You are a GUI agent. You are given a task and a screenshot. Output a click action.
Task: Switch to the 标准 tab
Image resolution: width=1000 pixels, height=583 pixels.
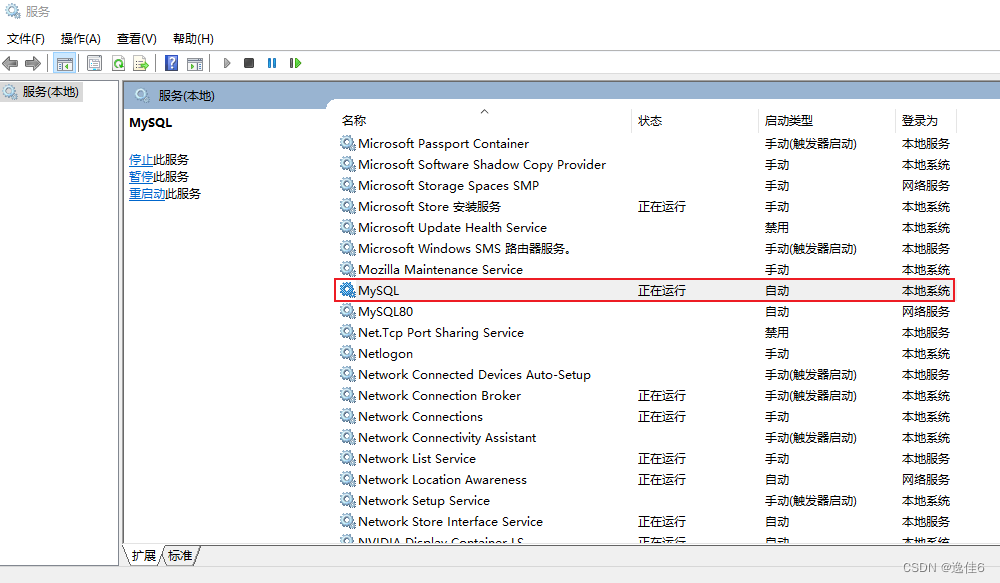(180, 556)
